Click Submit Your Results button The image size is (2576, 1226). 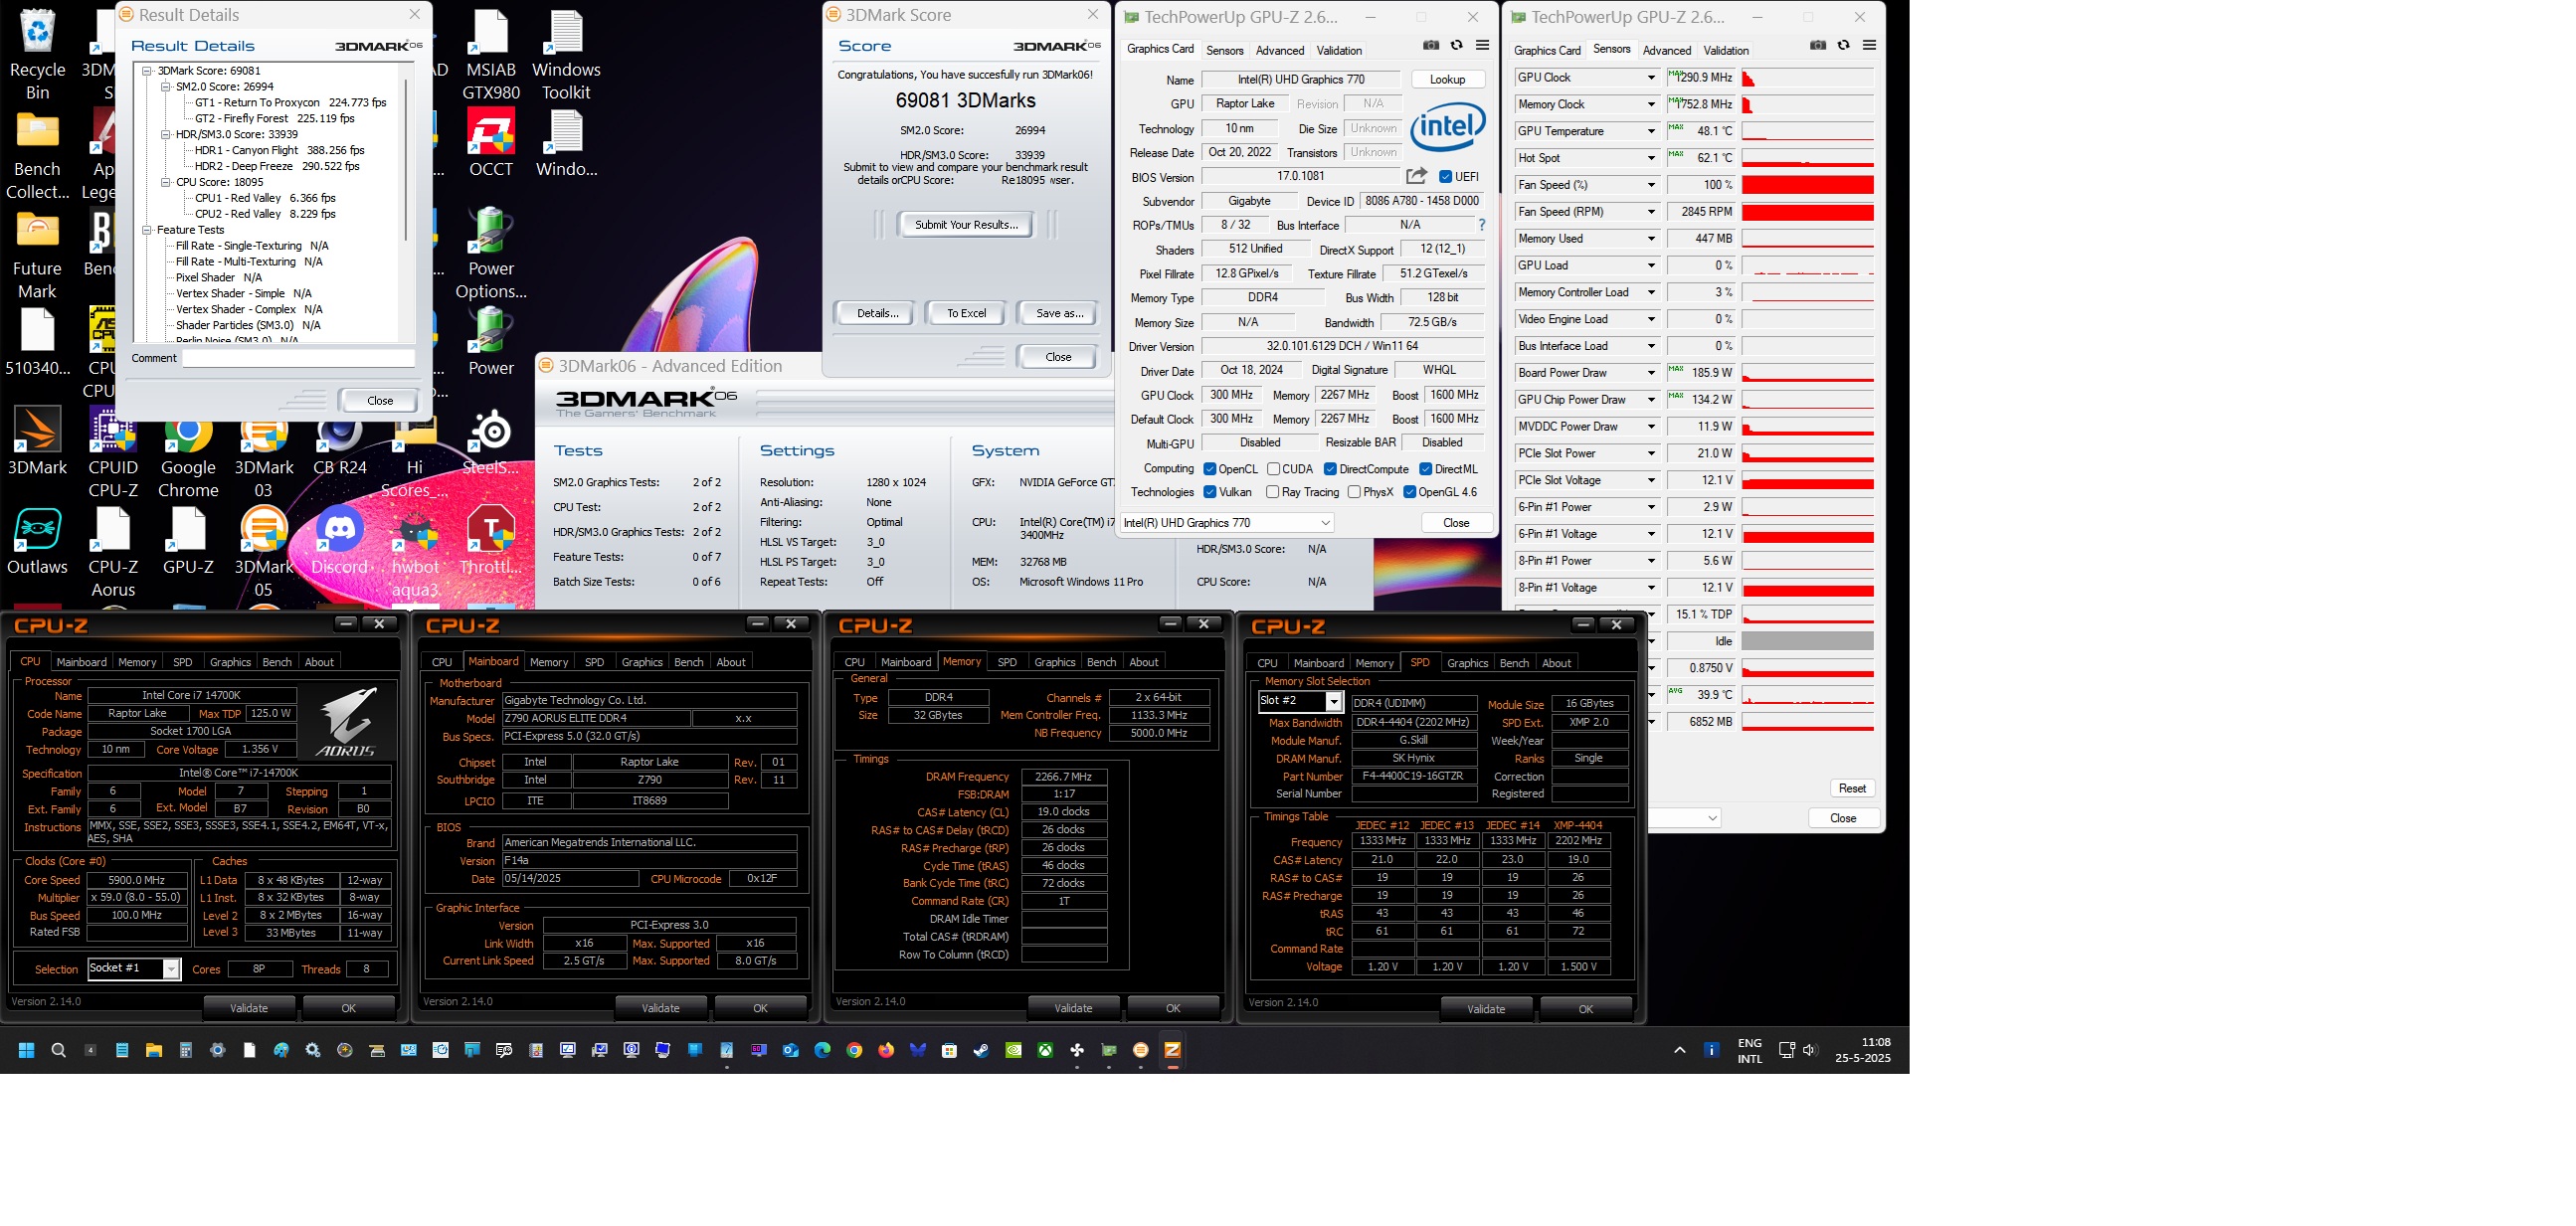click(966, 225)
